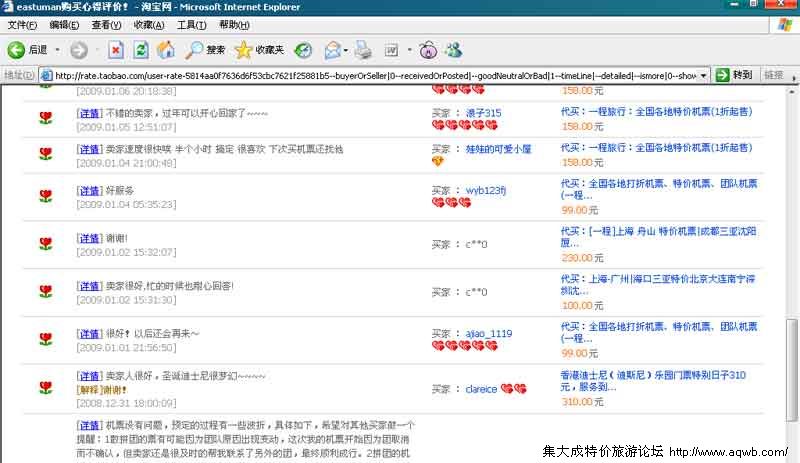This screenshot has height=463, width=800.
Task: Open buyer ajiao_1119 profile link
Action: (x=489, y=333)
